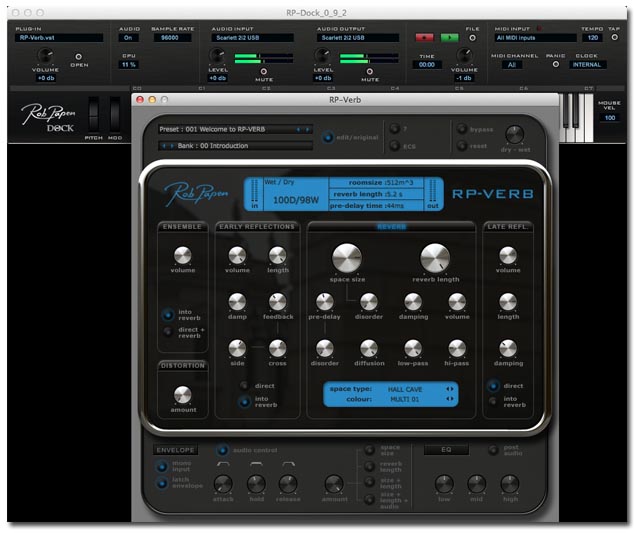The image size is (634, 533).
Task: Toggle envelope mono input
Action: coord(161,466)
